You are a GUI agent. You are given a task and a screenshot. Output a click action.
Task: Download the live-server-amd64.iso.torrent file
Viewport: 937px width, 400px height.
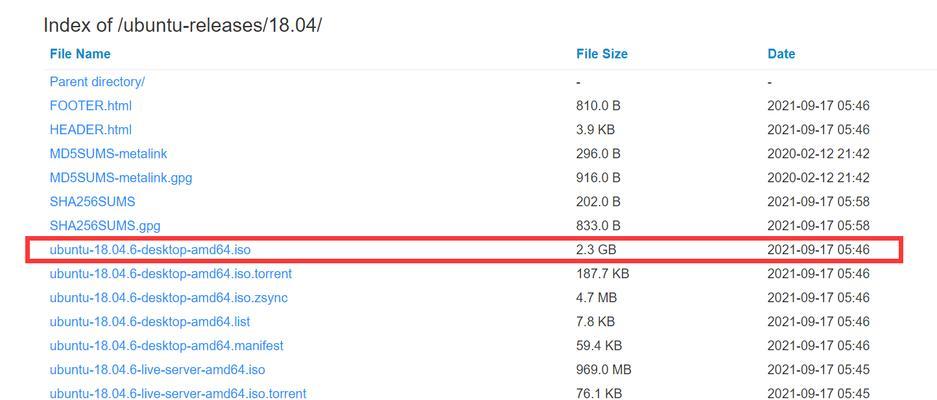[x=178, y=393]
